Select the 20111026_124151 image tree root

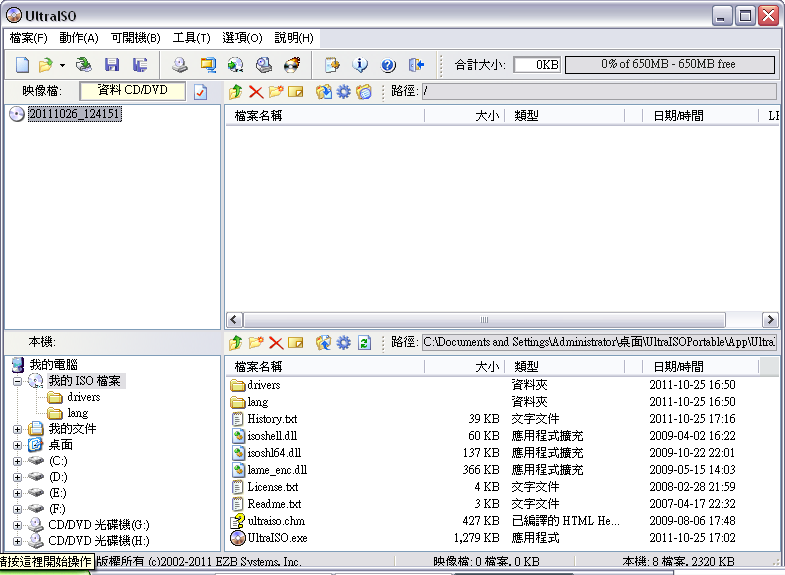(74, 114)
